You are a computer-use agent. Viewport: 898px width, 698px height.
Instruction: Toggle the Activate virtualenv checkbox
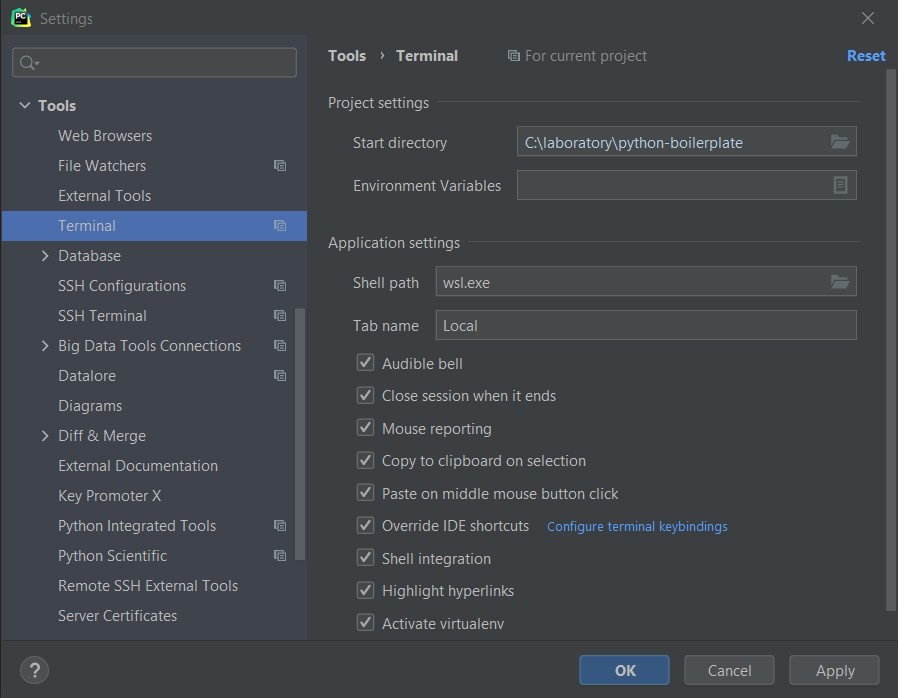365,623
